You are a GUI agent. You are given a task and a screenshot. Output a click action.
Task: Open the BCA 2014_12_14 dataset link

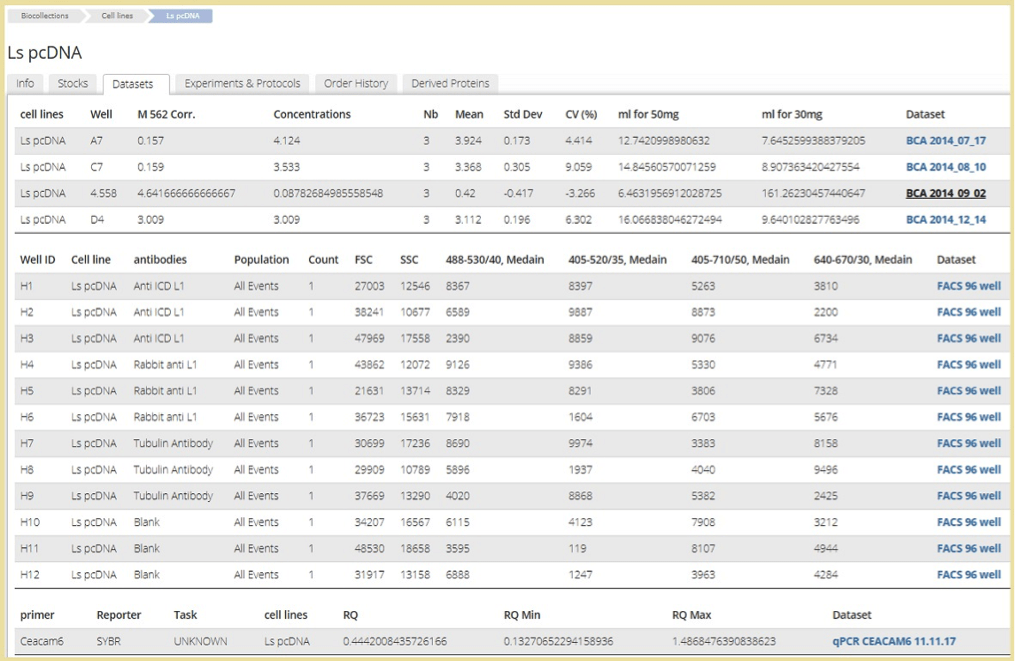(945, 220)
